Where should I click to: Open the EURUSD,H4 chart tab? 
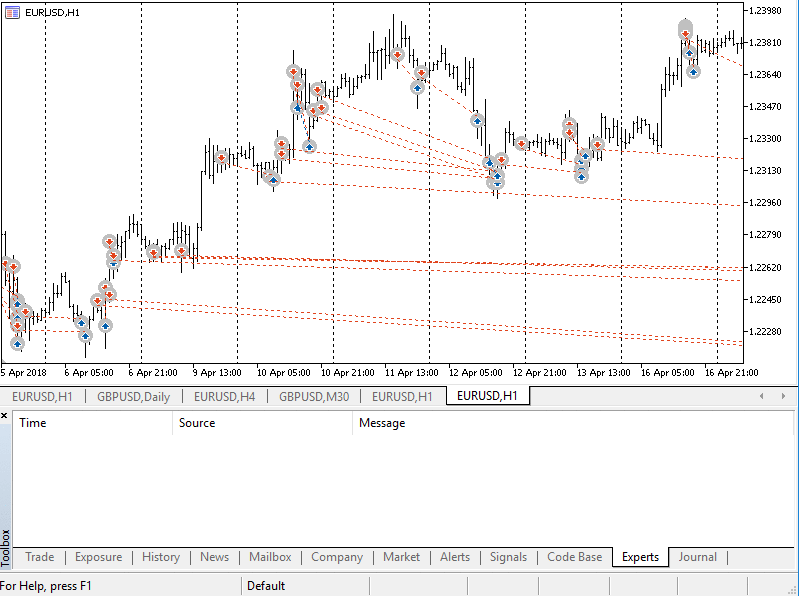224,397
